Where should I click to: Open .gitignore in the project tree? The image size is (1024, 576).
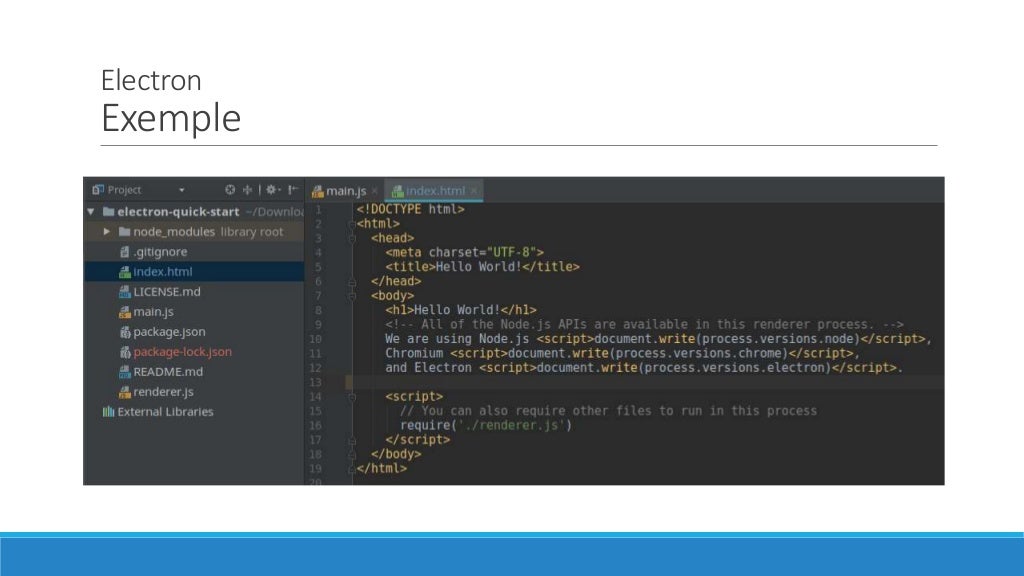coord(160,251)
